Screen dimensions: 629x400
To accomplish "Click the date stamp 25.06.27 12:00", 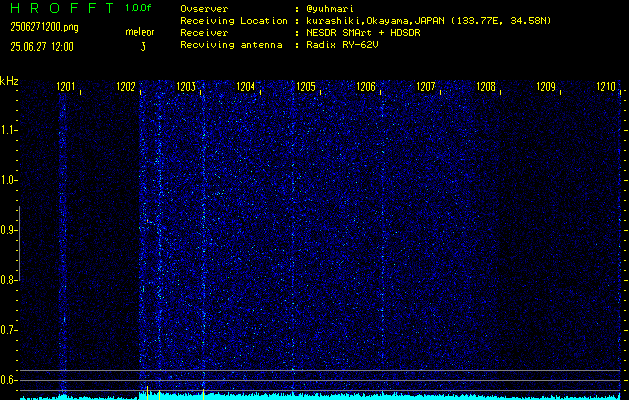I will (42, 47).
